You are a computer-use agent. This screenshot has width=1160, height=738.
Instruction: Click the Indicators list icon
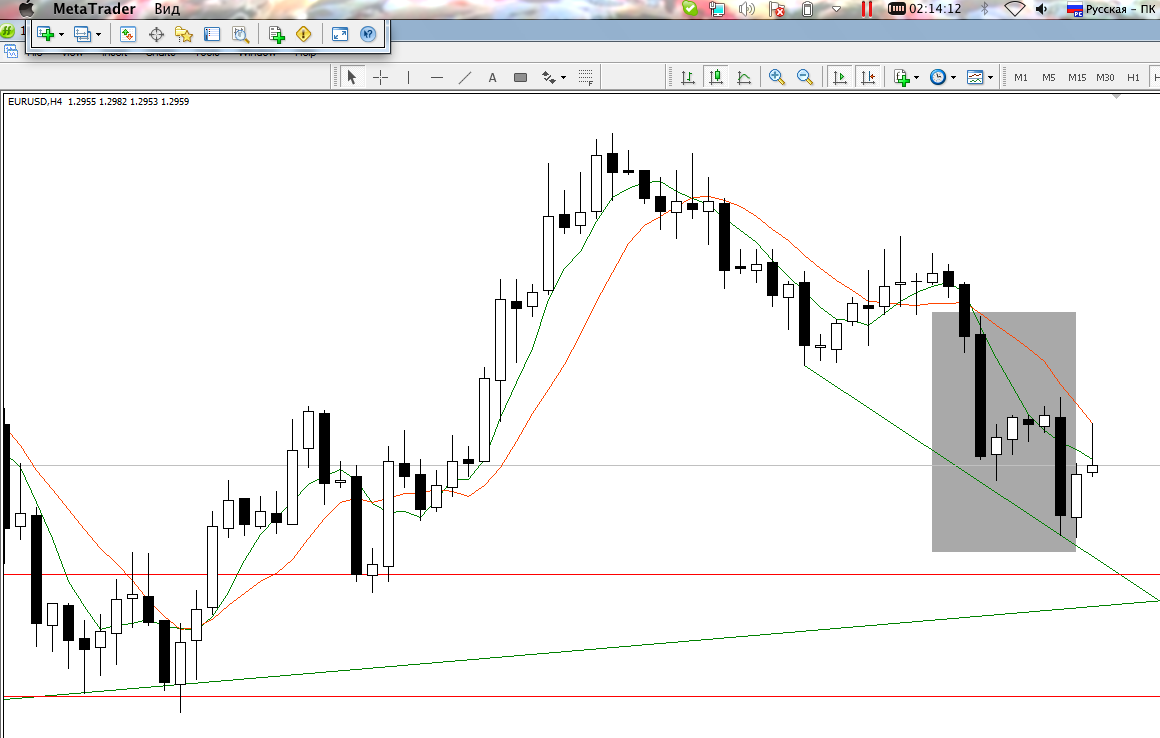pos(901,77)
